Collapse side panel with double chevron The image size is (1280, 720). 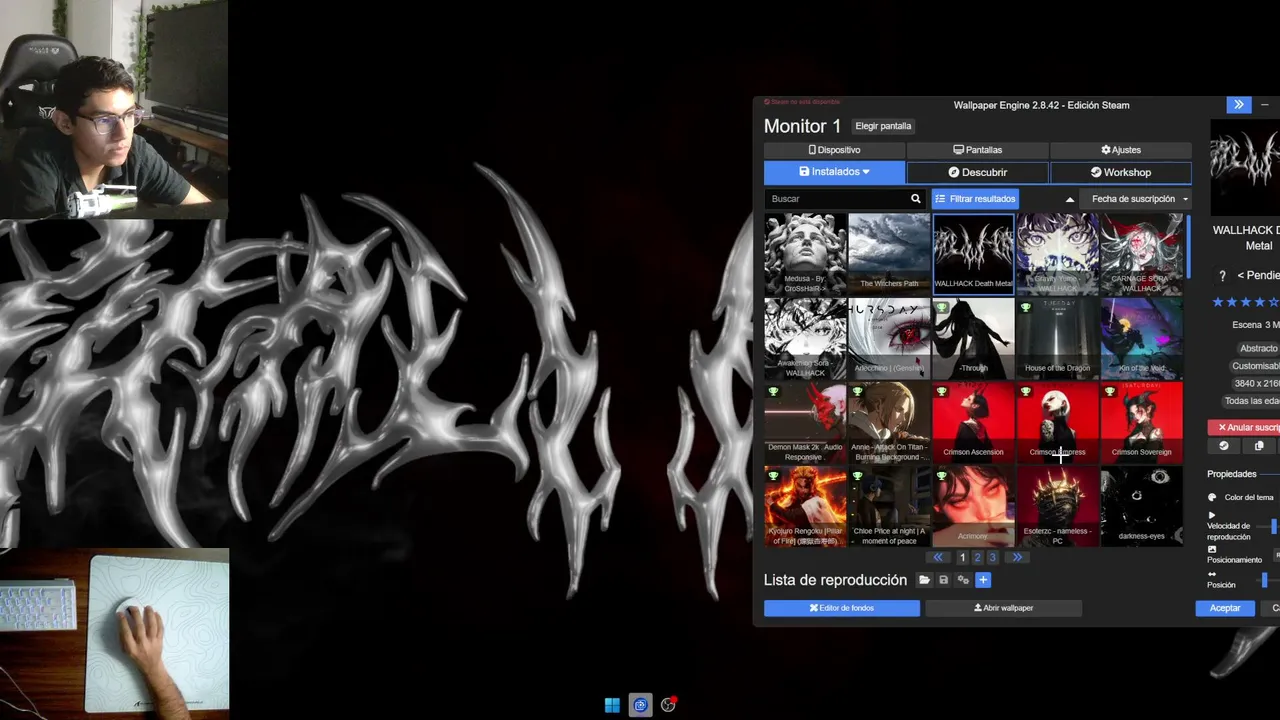point(1238,104)
